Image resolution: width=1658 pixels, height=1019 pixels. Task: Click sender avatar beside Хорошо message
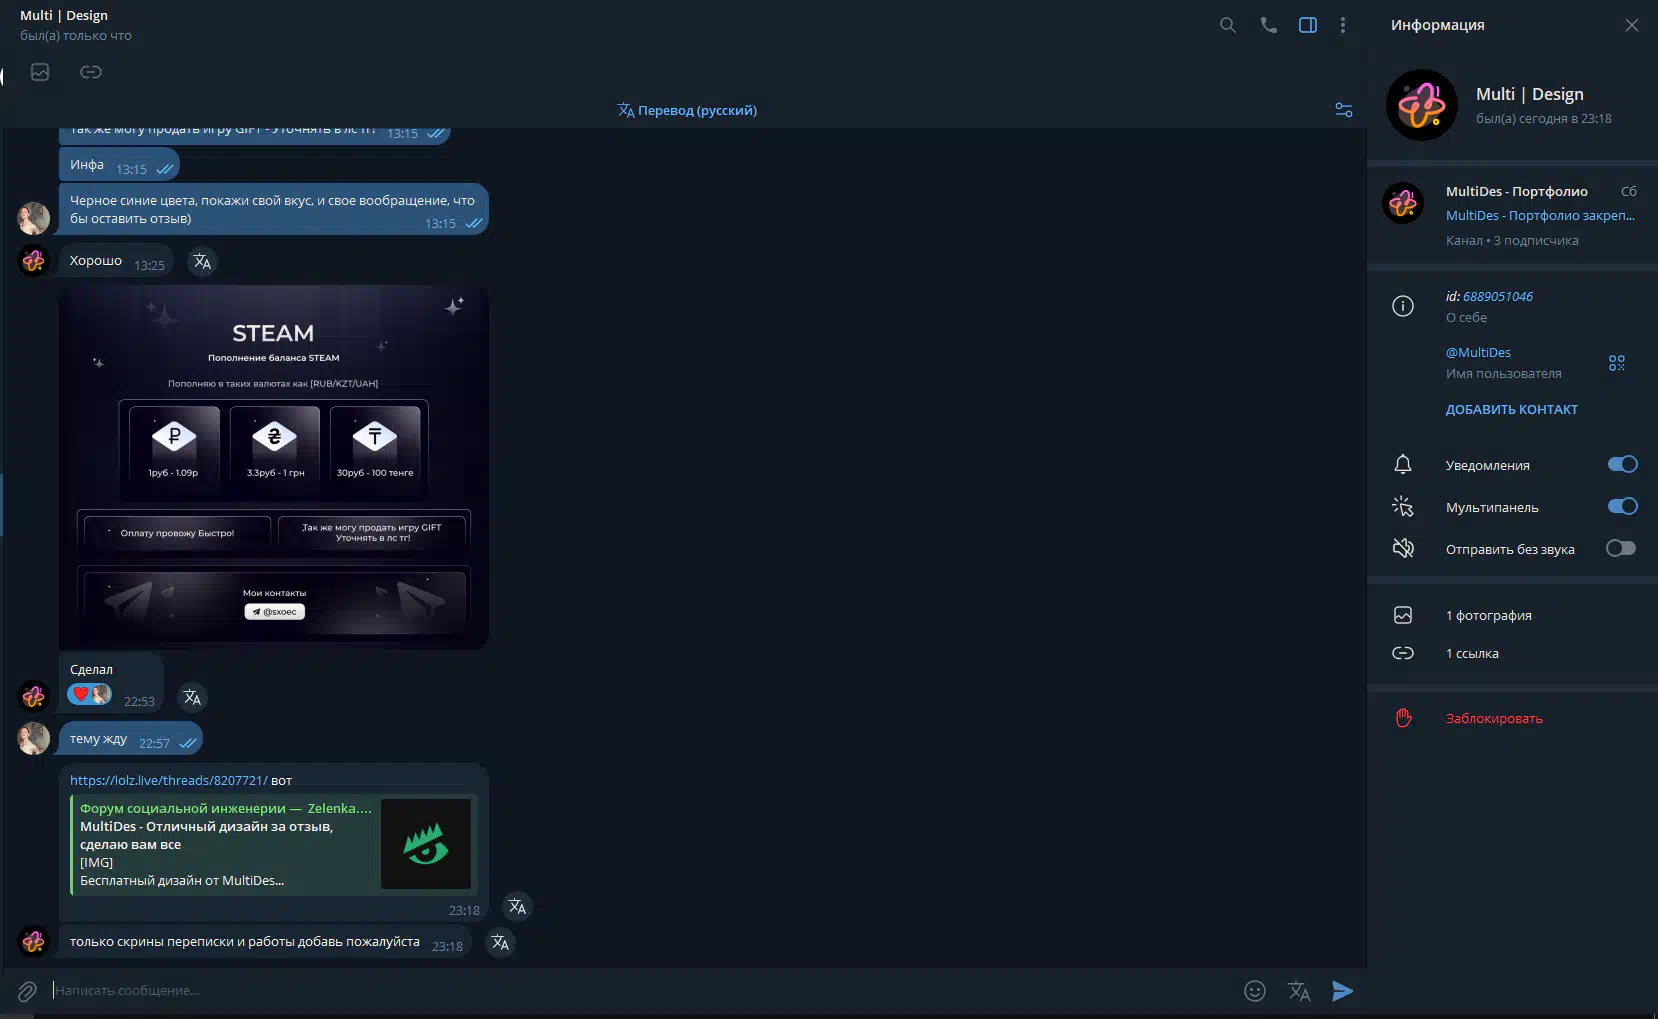[33, 261]
